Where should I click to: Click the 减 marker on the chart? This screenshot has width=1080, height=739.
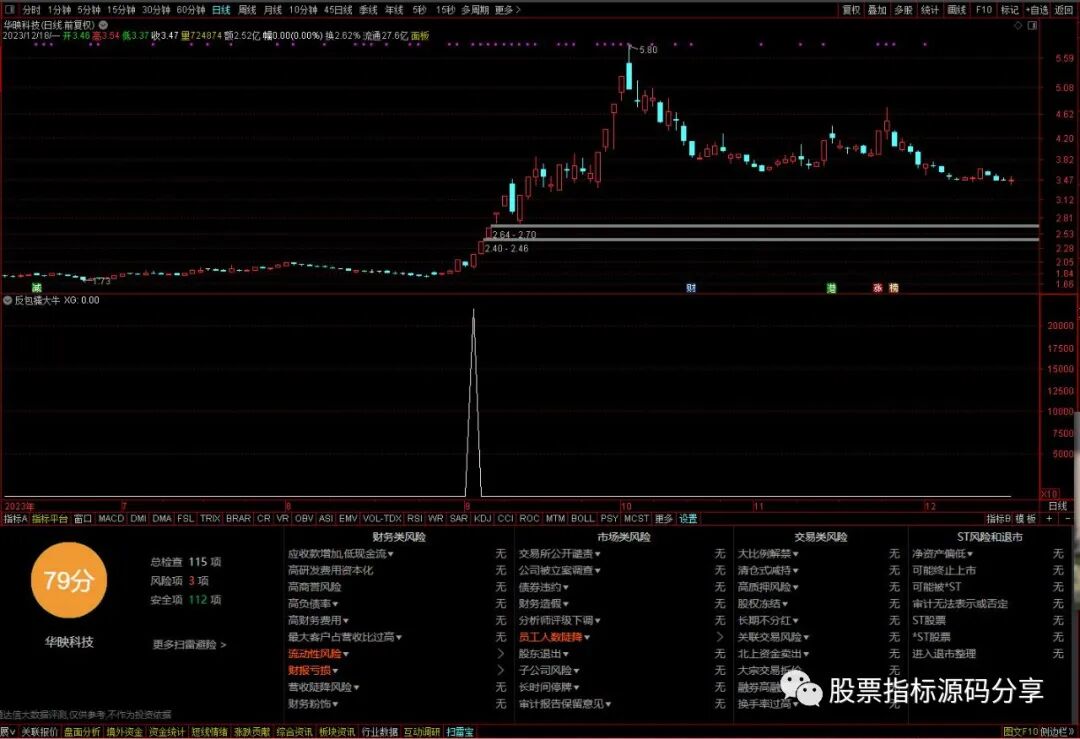coord(37,287)
